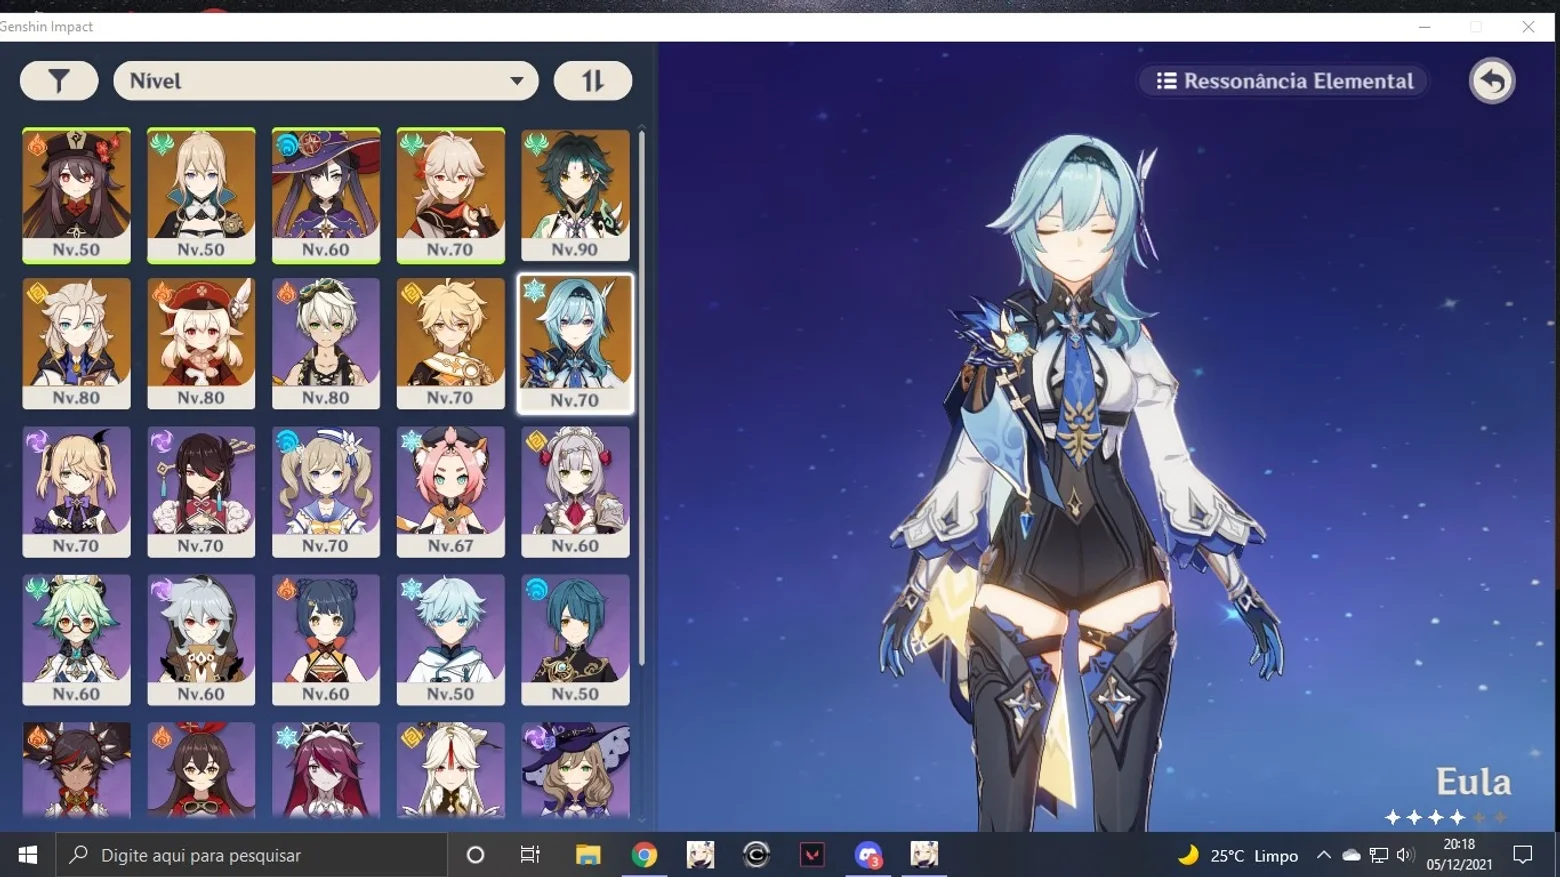Select Jean's character card
This screenshot has height=877, width=1560.
pyautogui.click(x=201, y=196)
